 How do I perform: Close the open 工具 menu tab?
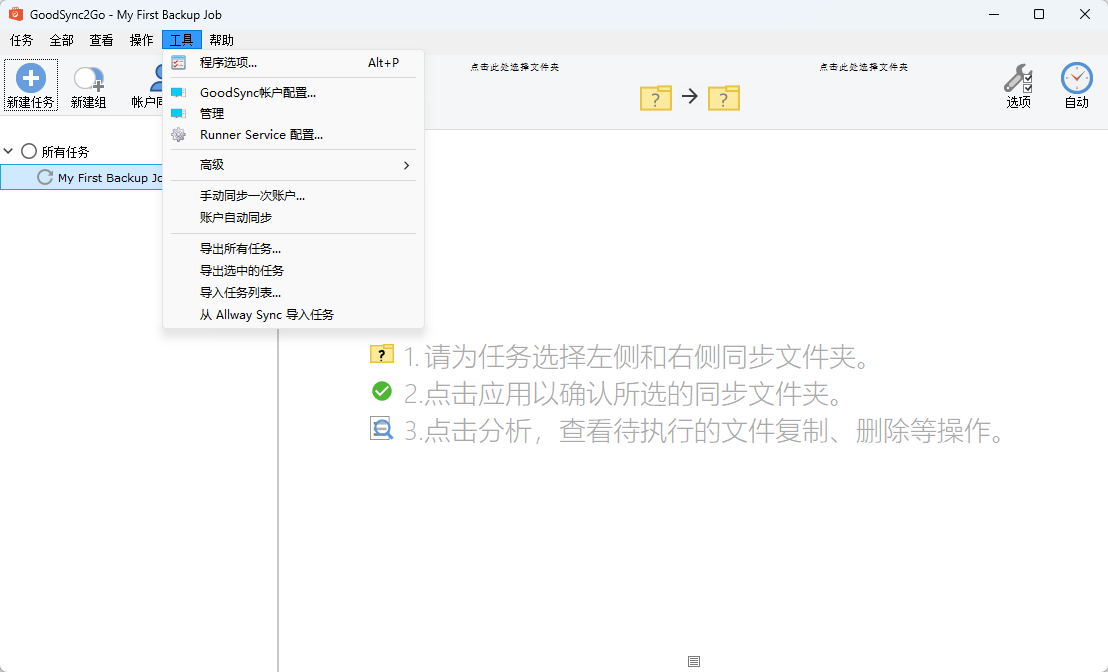[182, 40]
